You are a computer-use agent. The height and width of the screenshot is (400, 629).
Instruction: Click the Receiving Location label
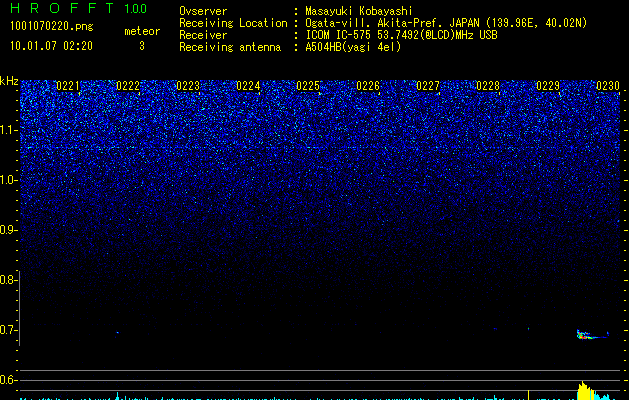[233, 23]
